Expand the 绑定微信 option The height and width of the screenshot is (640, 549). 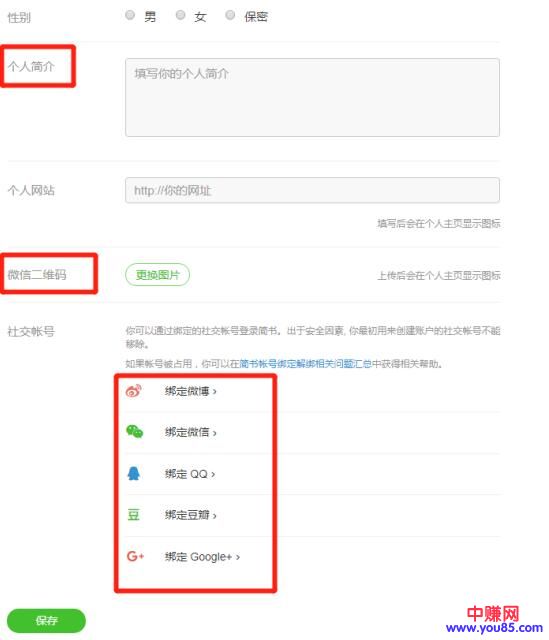[191, 432]
